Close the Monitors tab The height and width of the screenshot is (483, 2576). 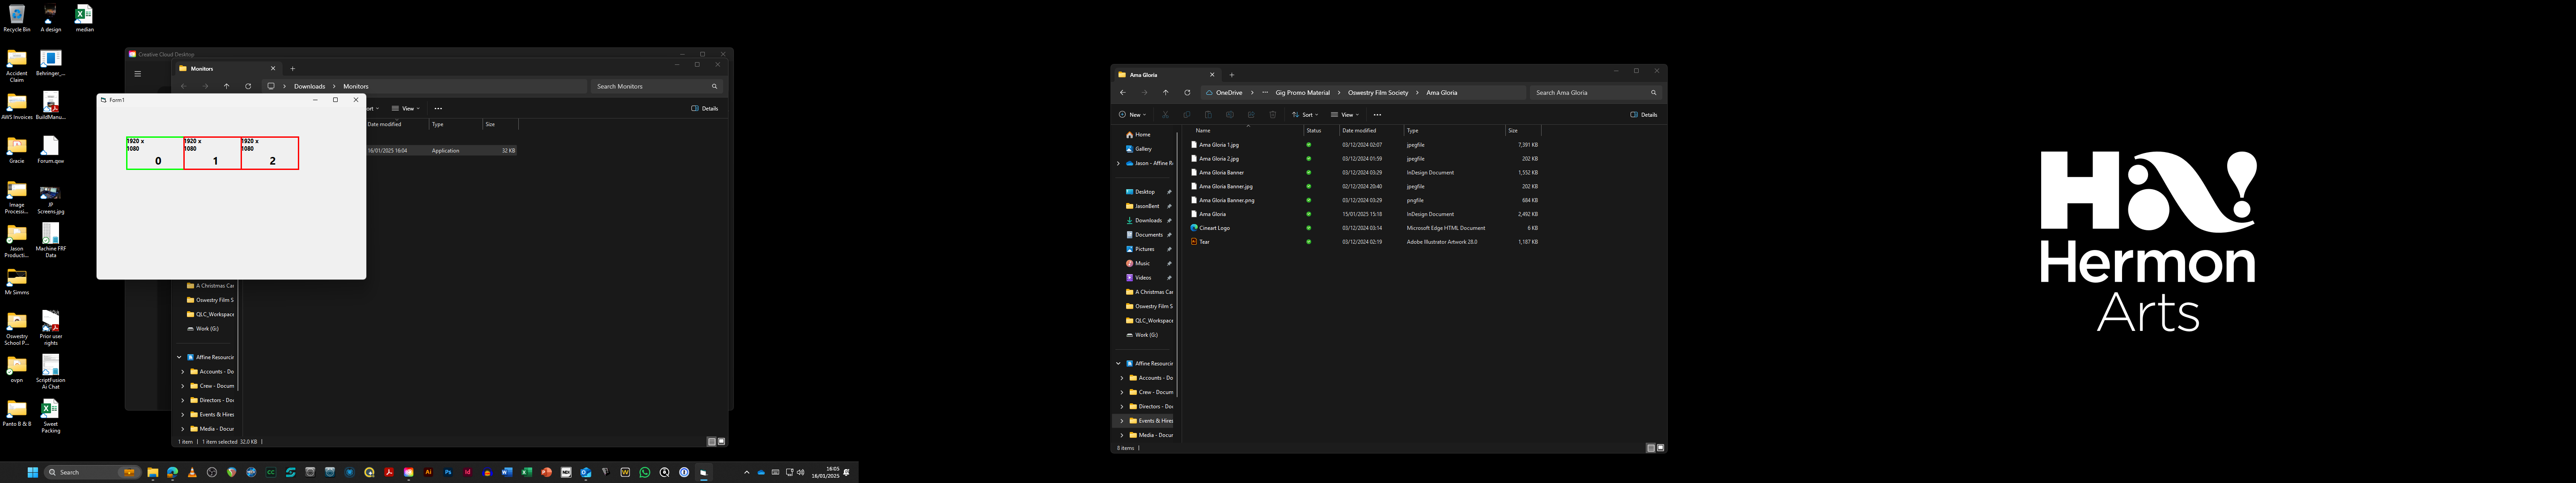pos(272,69)
